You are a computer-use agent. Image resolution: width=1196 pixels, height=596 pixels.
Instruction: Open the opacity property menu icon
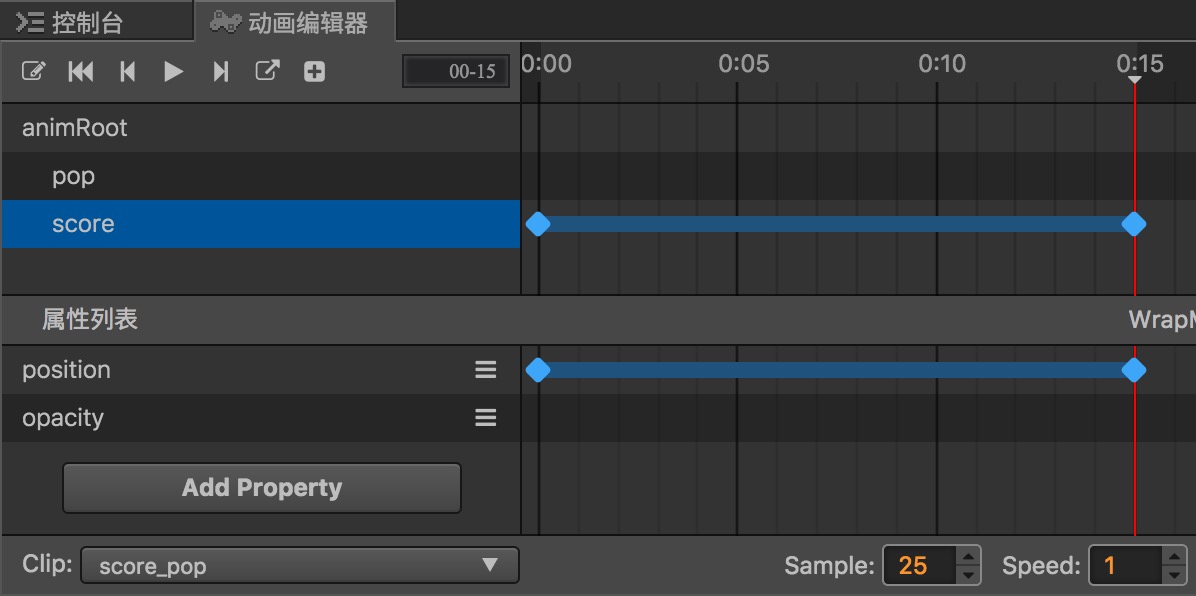tap(486, 417)
